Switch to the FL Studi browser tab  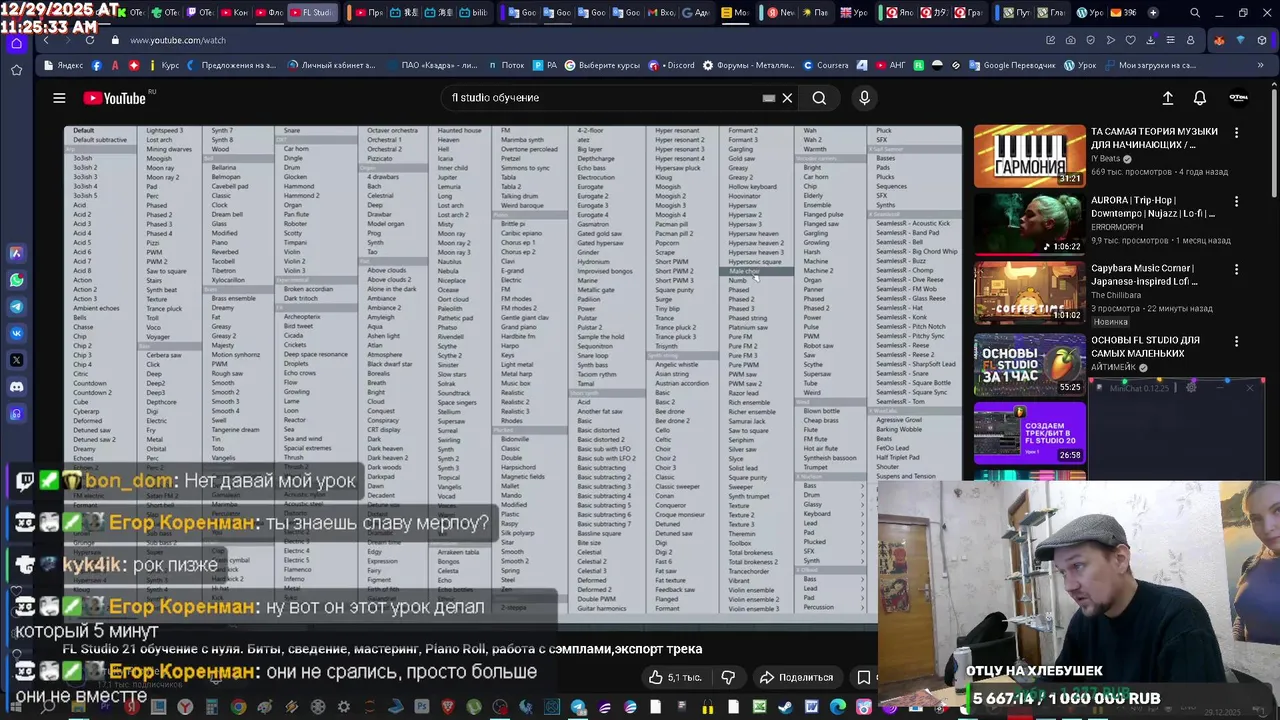pos(313,13)
